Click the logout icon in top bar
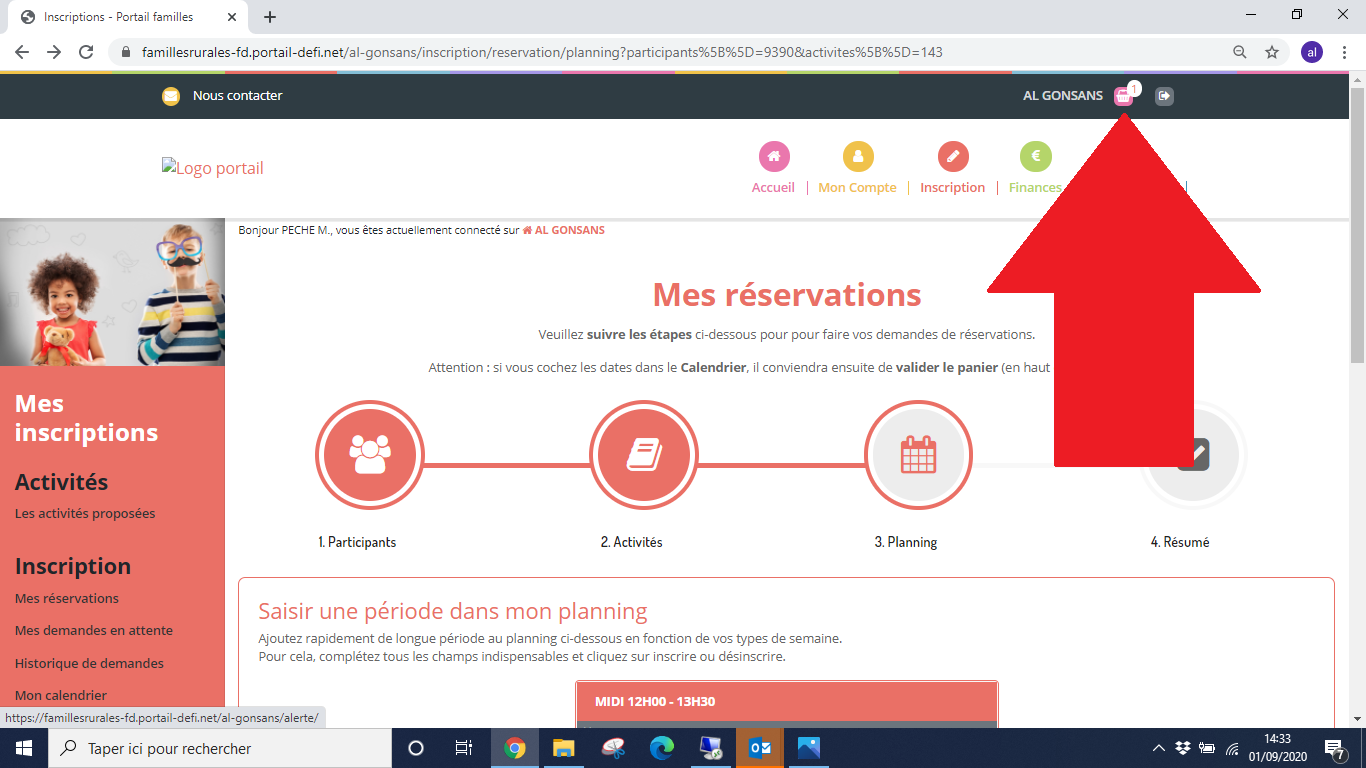Viewport: 1366px width, 768px height. coord(1164,96)
